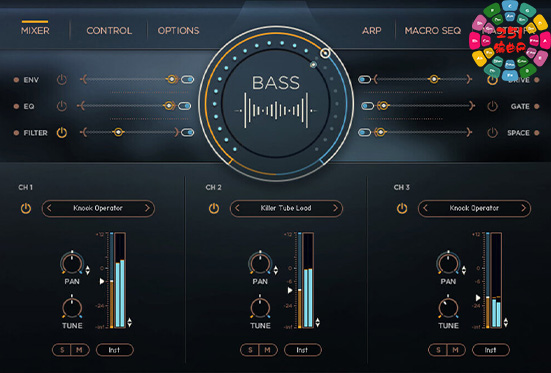Click the EQ slider handle
551x373 pixels.
(x=169, y=105)
